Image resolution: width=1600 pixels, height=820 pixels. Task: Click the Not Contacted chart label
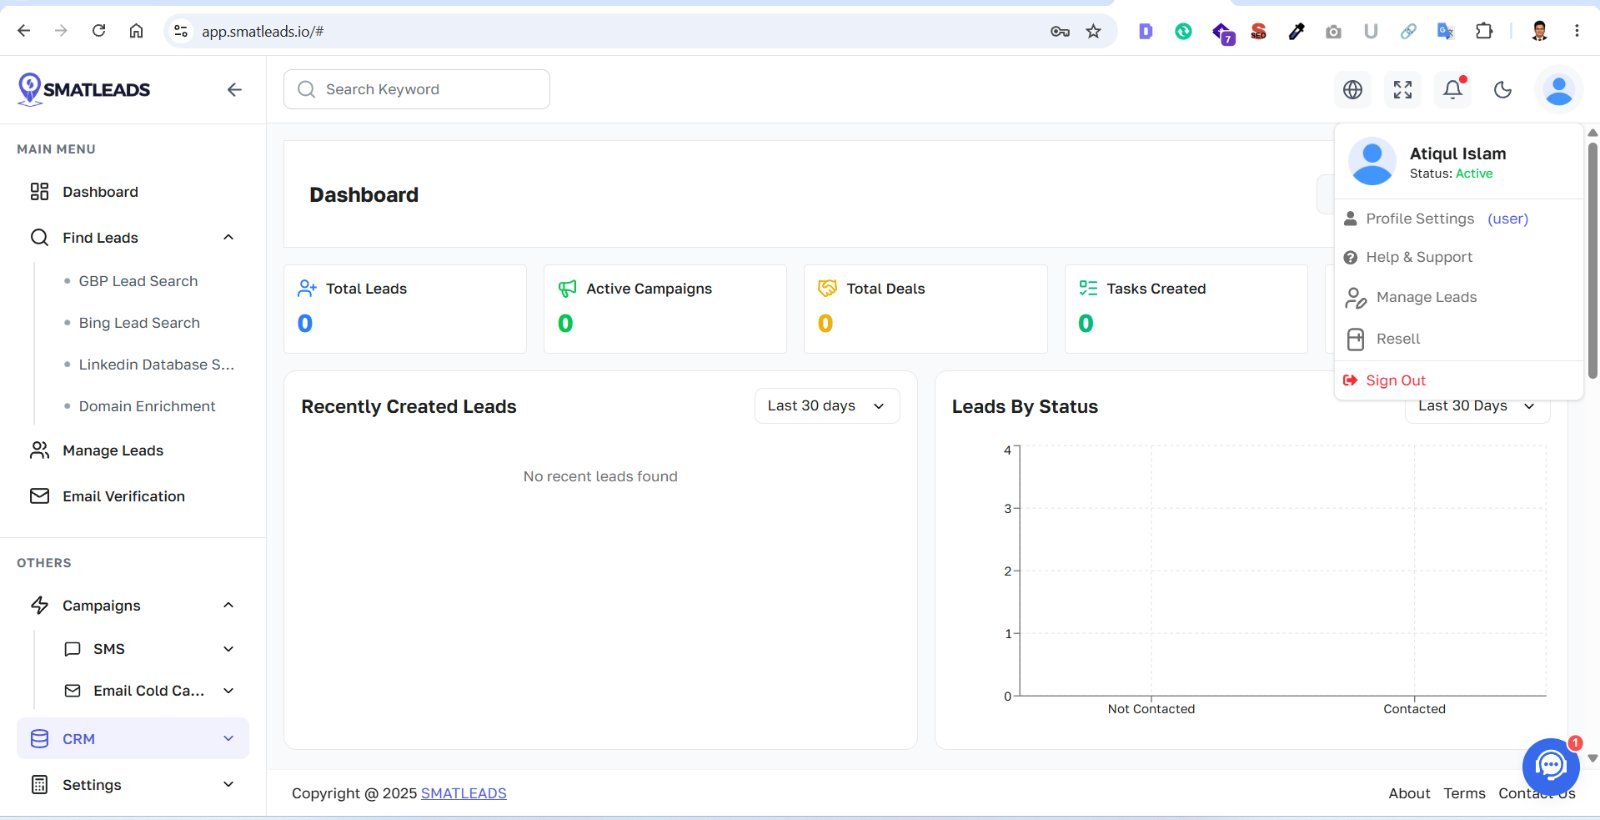(1151, 709)
